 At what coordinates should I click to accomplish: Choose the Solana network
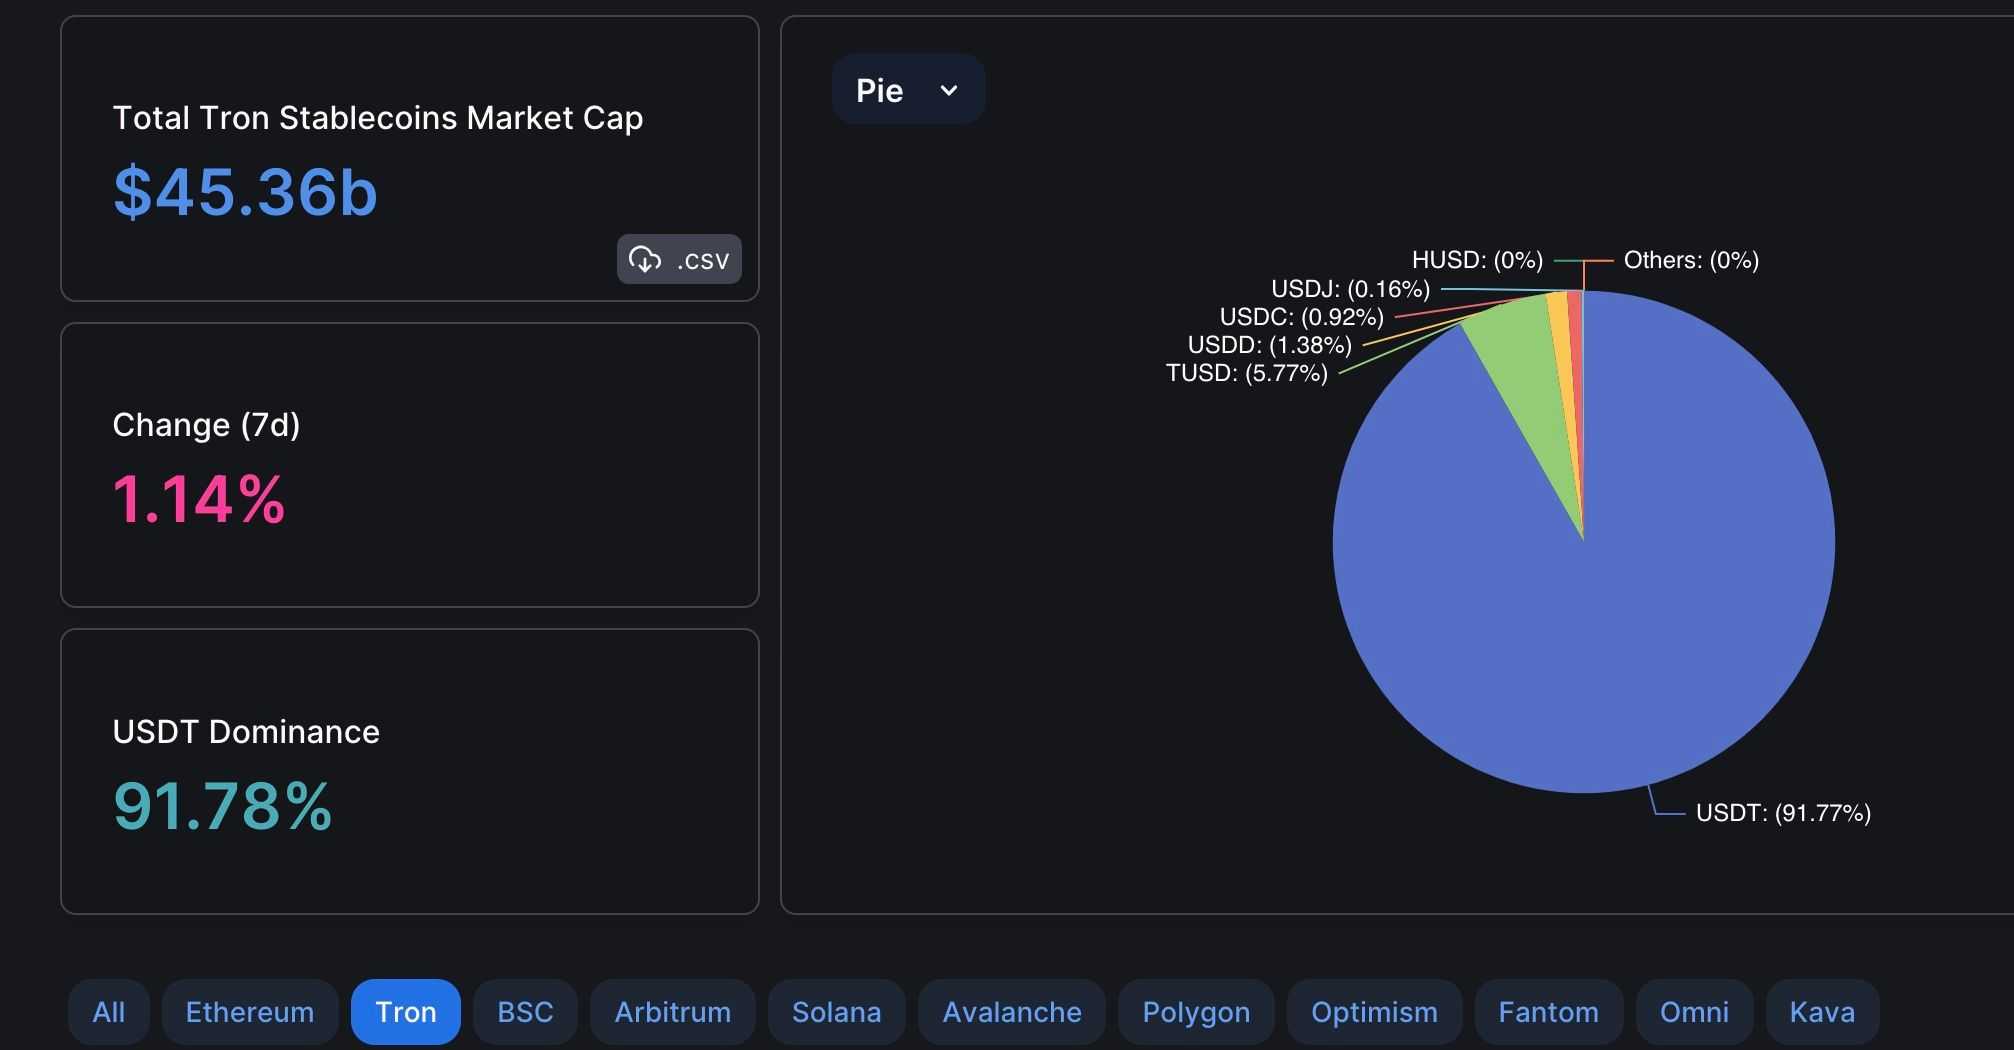click(836, 1011)
